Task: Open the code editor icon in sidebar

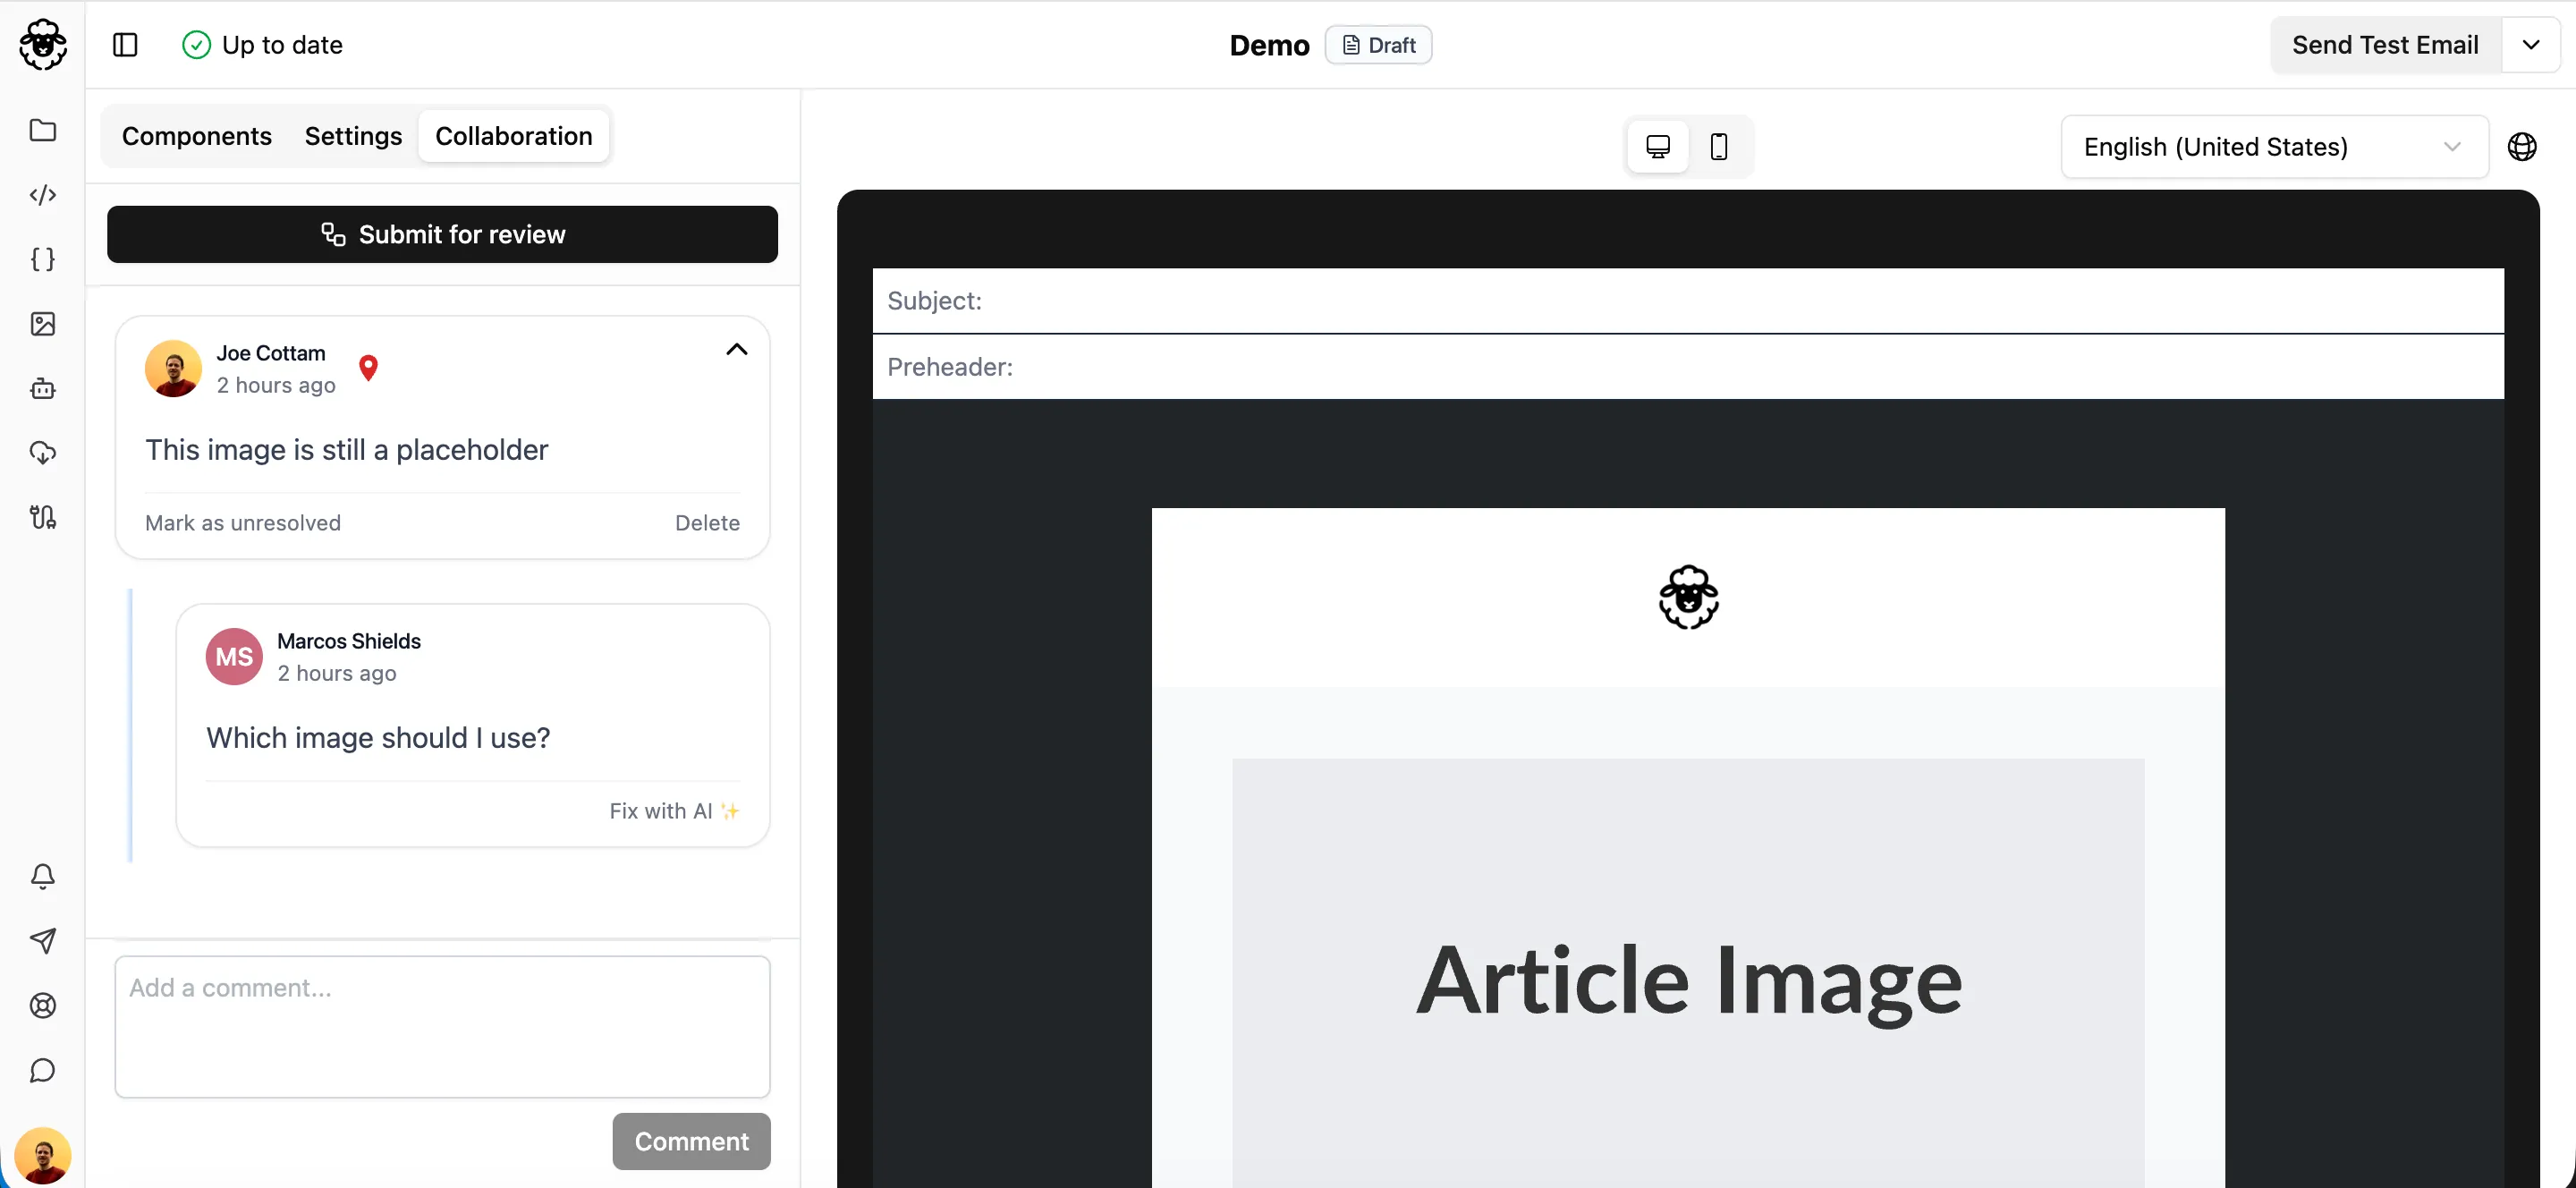Action: (x=42, y=195)
